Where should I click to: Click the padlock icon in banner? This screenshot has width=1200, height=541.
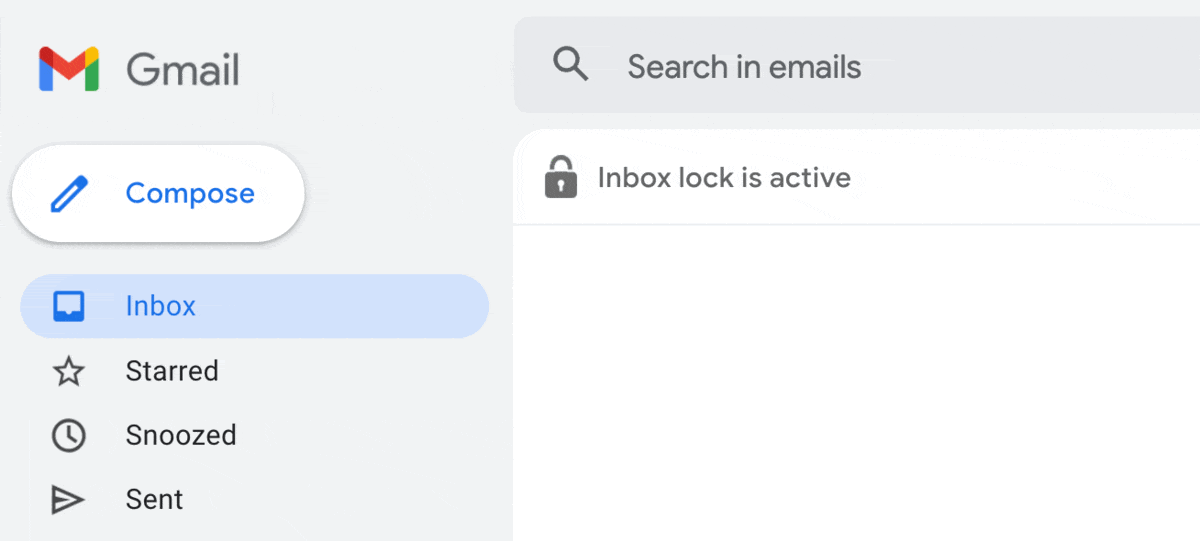(561, 177)
